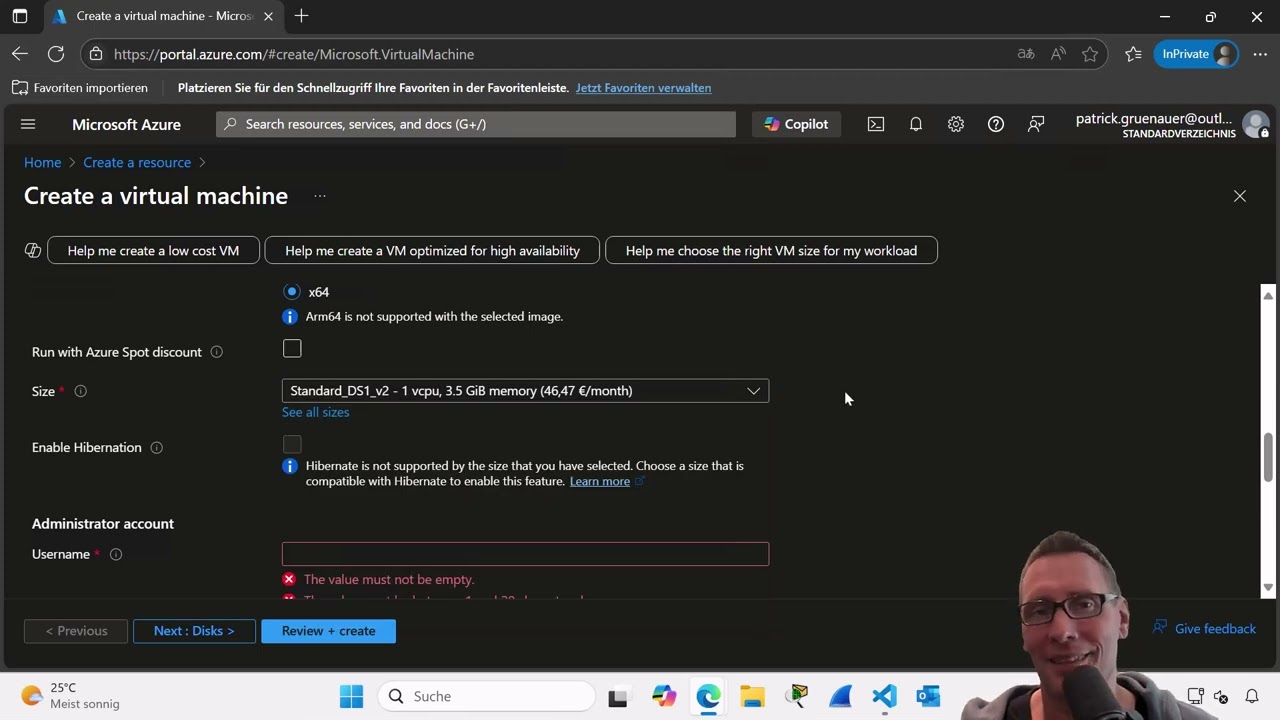The width and height of the screenshot is (1280, 720).
Task: Open Windows Start menu
Action: pos(351,696)
